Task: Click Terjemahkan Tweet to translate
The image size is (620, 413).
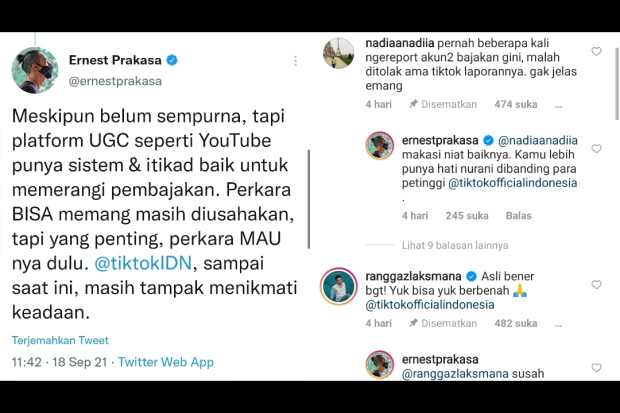Action: coord(60,340)
